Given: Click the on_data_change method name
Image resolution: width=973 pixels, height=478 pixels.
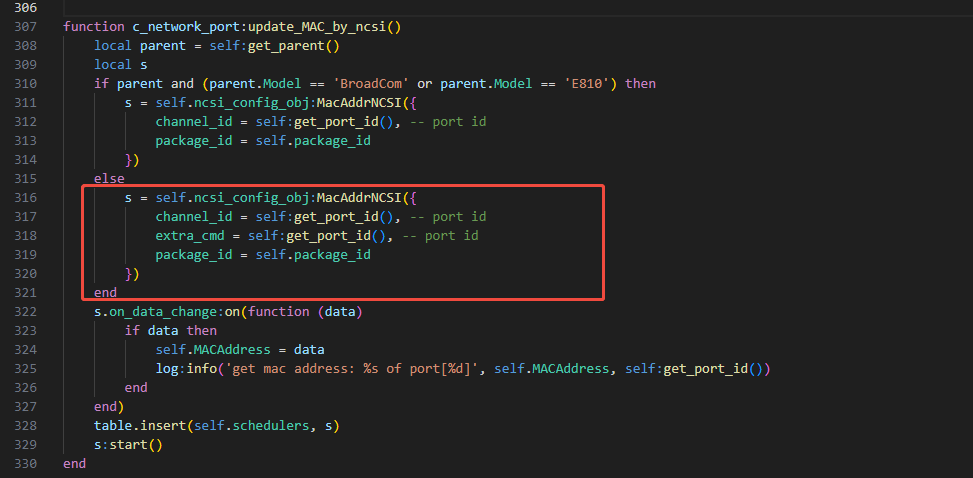Looking at the screenshot, I should 163,312.
